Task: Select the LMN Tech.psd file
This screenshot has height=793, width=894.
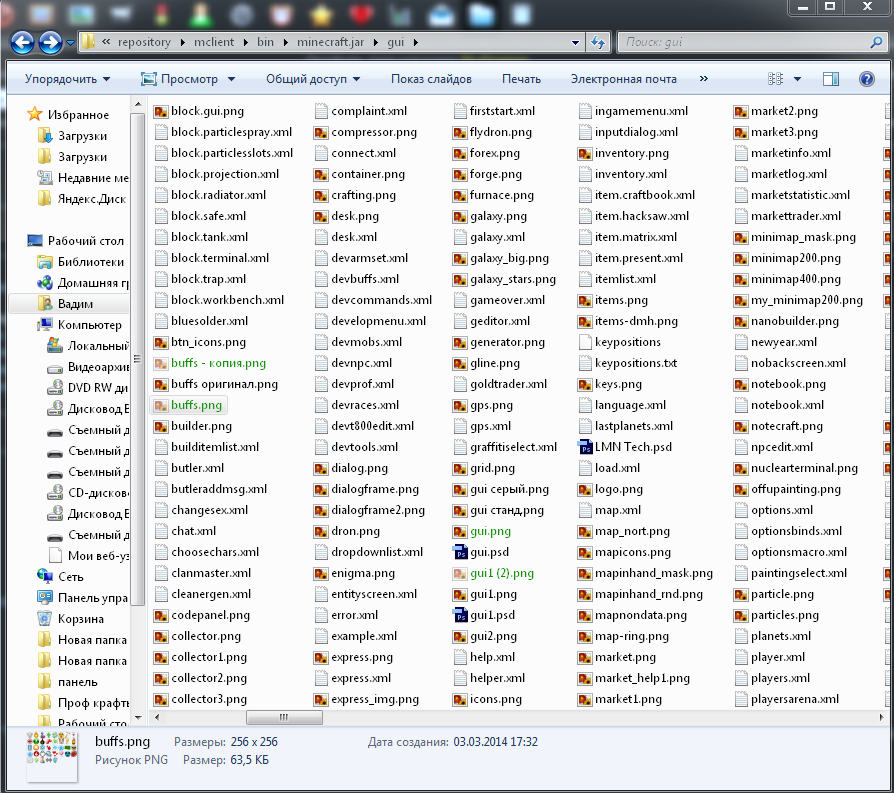Action: coord(633,447)
